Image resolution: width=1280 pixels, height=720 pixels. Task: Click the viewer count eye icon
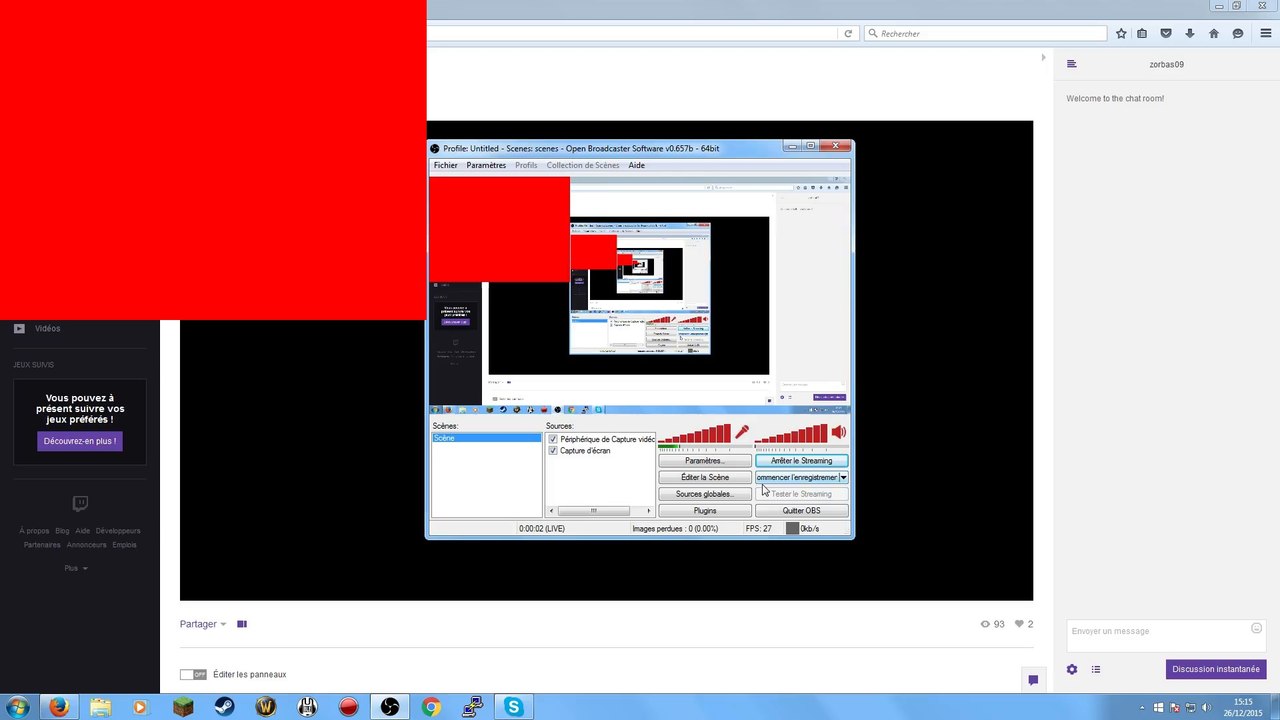pyautogui.click(x=986, y=624)
